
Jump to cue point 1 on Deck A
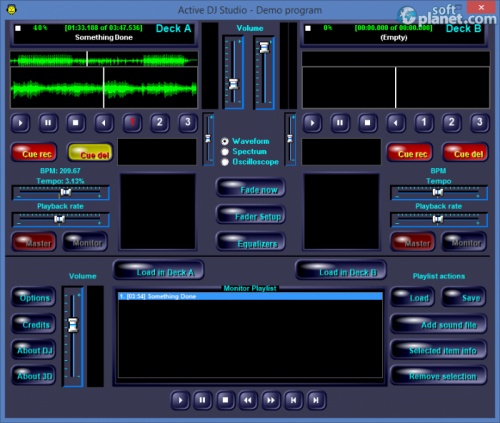pyautogui.click(x=132, y=123)
